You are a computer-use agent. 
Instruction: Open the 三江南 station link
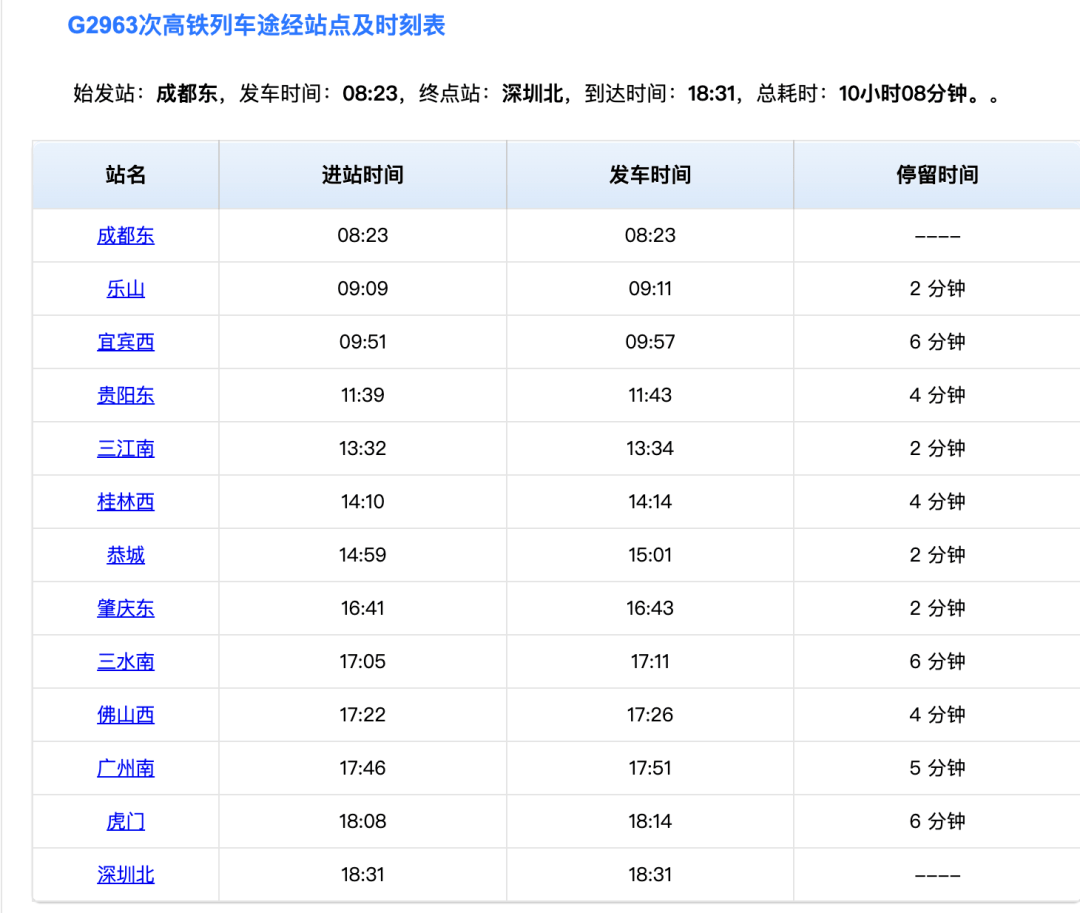click(x=125, y=448)
